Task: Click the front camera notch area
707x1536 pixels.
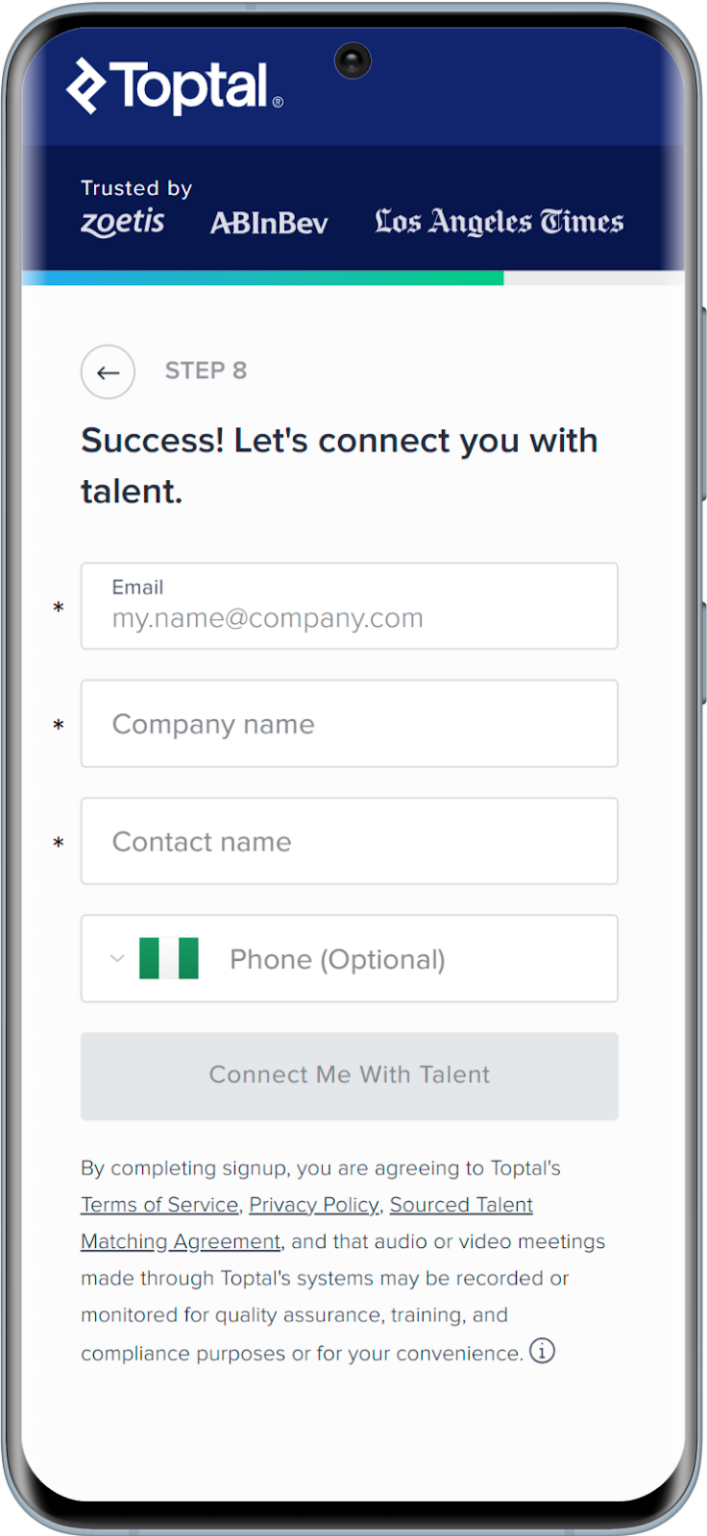Action: click(x=353, y=61)
